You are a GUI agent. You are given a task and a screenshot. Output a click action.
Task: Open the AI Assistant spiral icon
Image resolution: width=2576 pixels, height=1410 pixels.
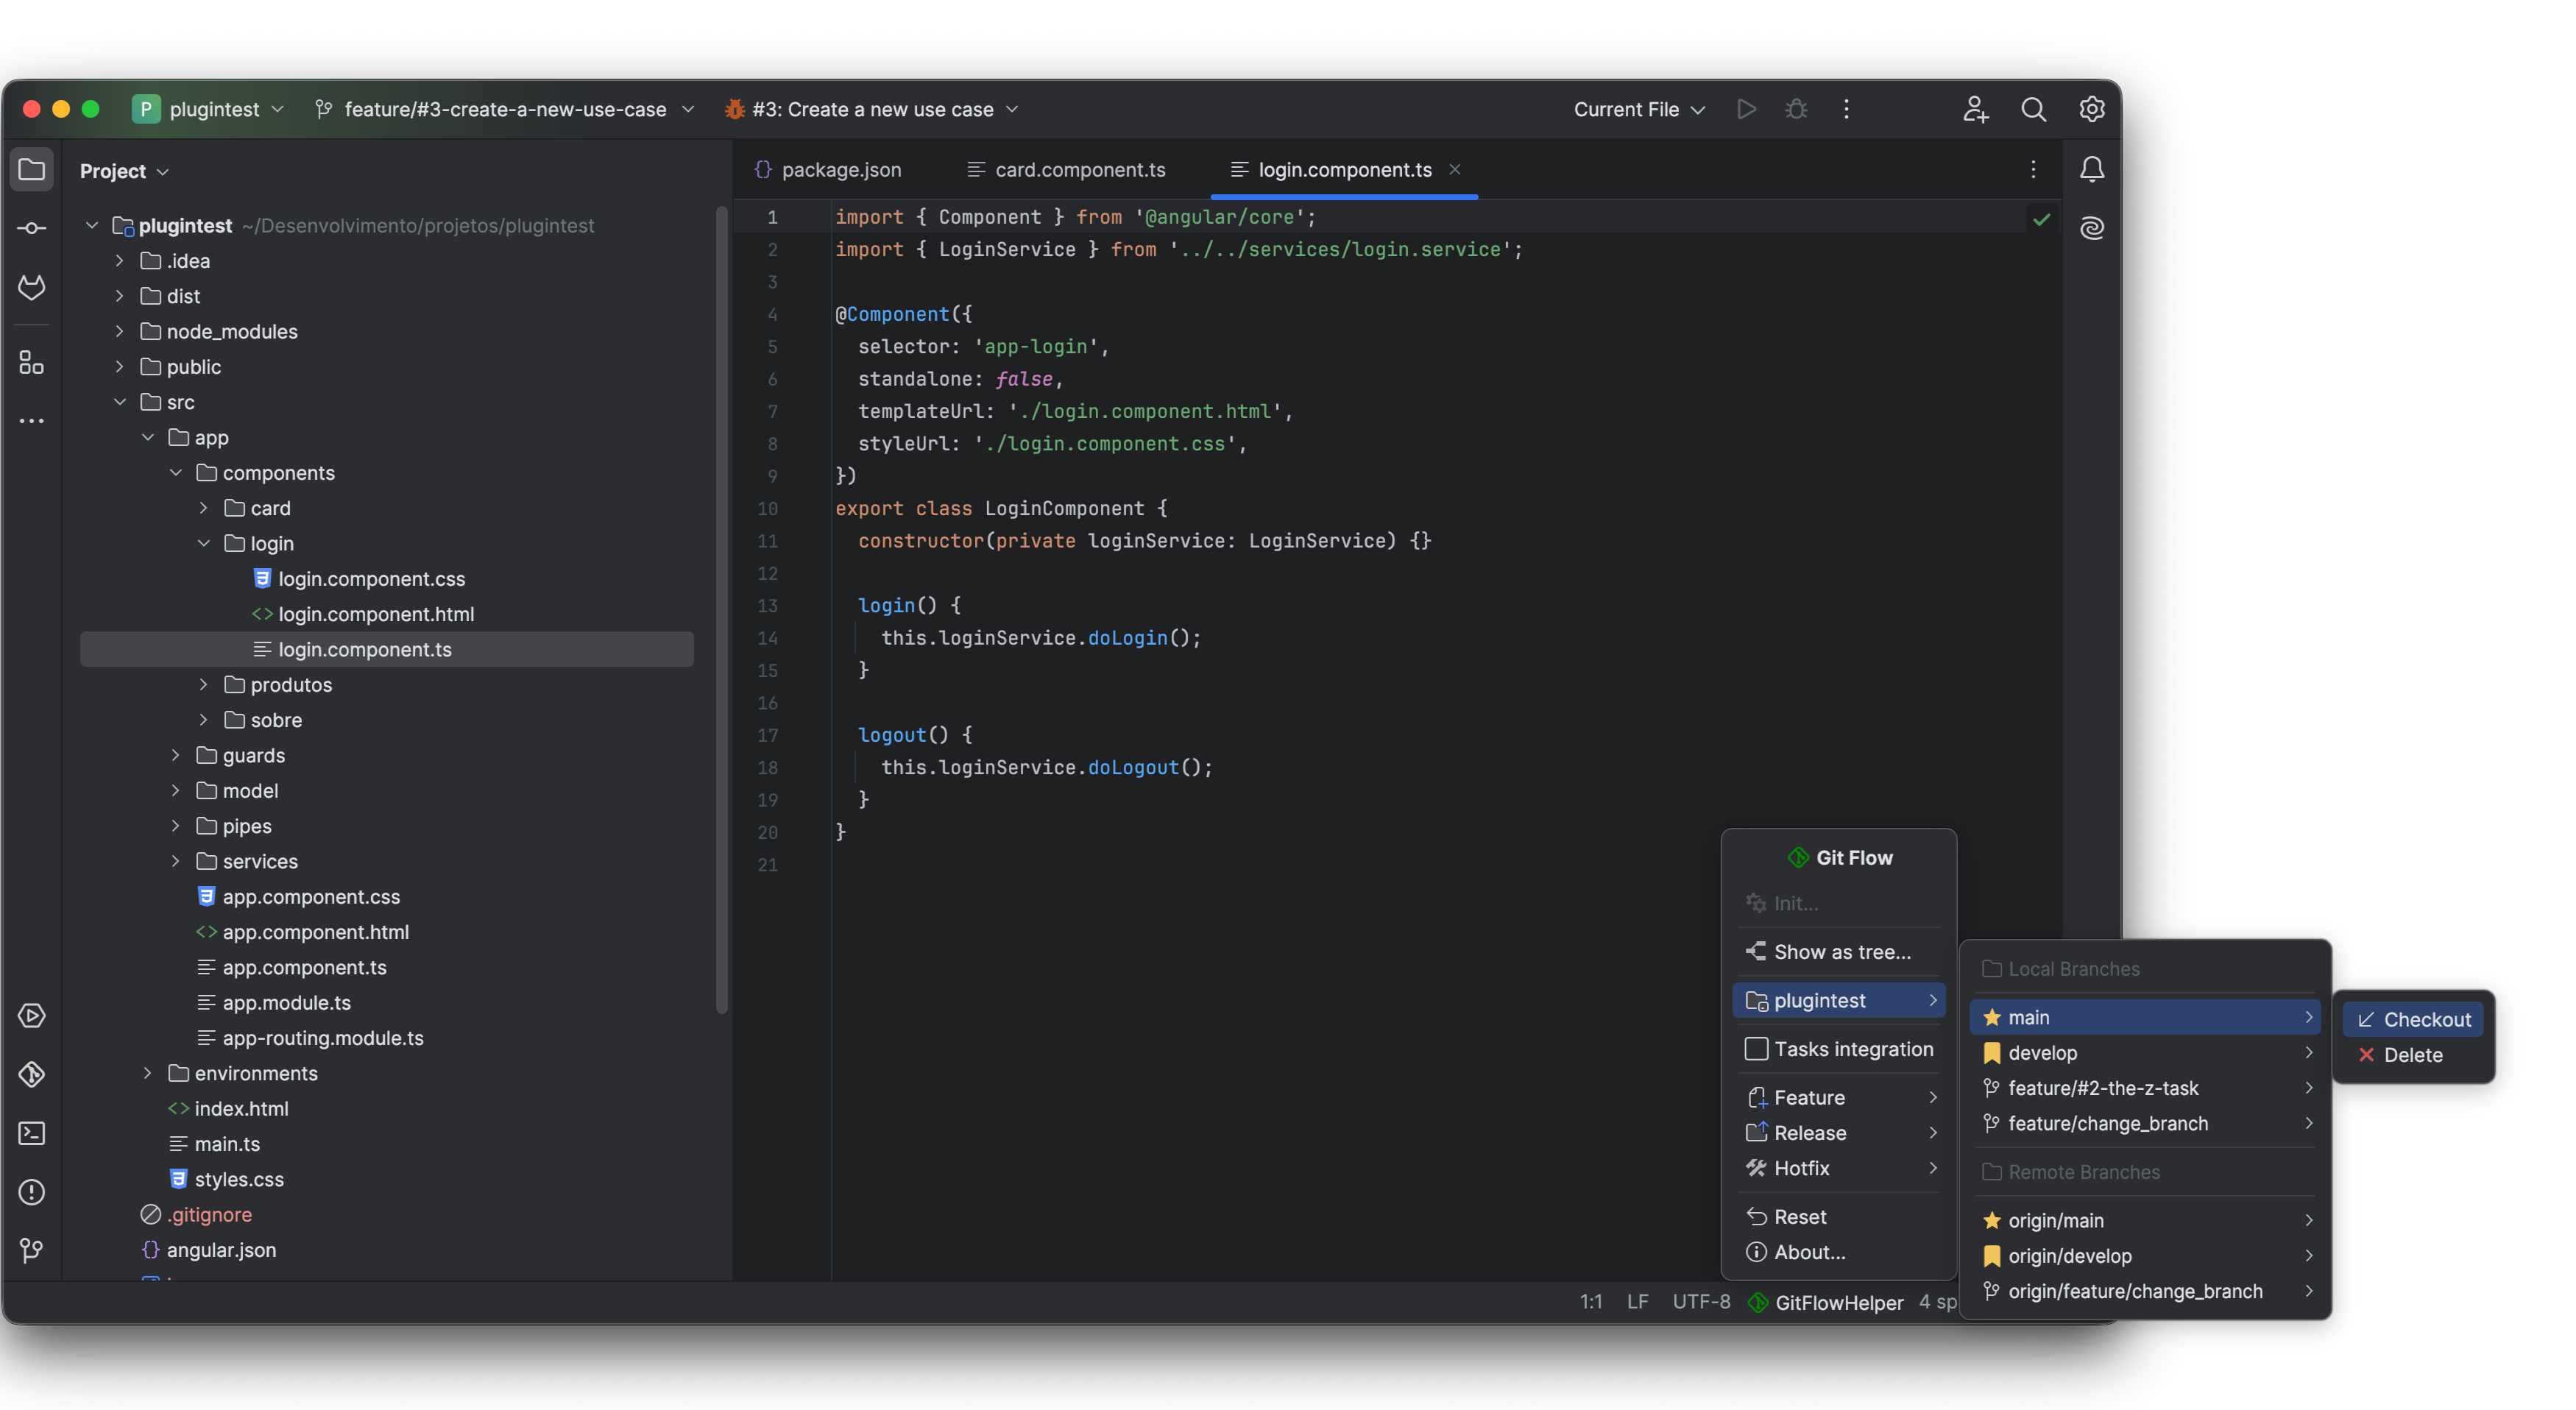(2092, 228)
